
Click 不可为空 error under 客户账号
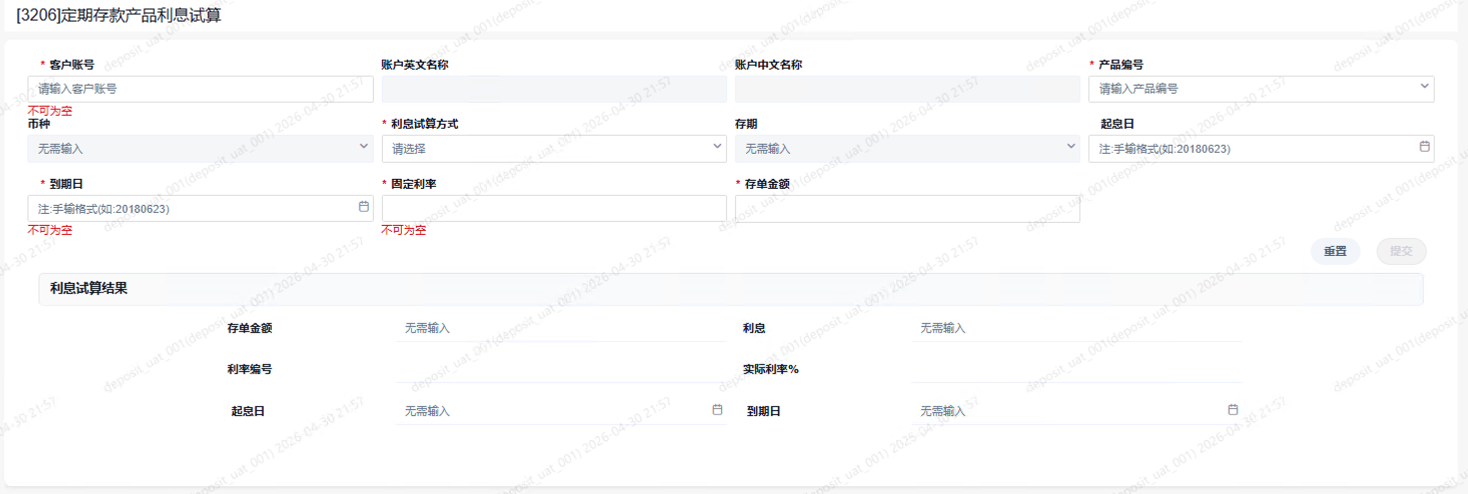click(50, 111)
